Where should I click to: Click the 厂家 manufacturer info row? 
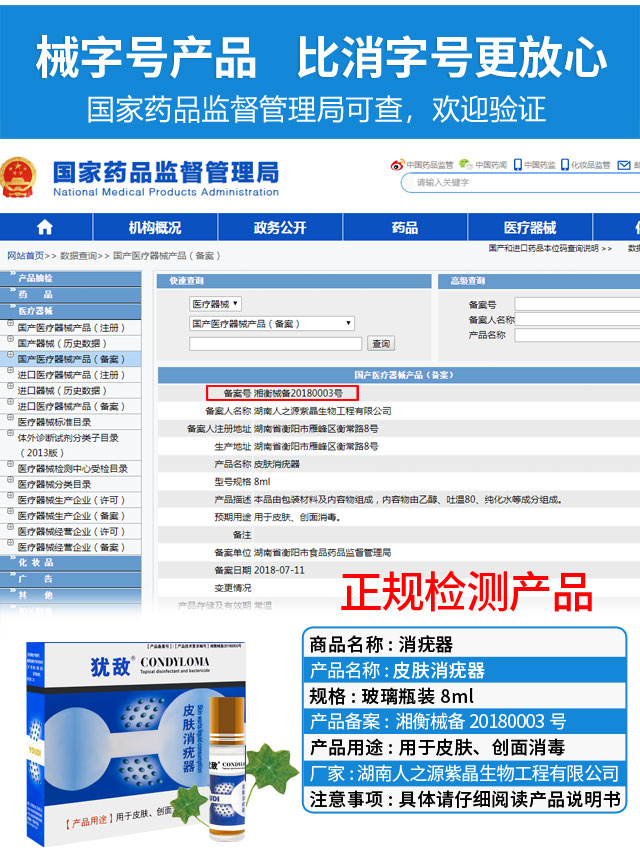465,773
